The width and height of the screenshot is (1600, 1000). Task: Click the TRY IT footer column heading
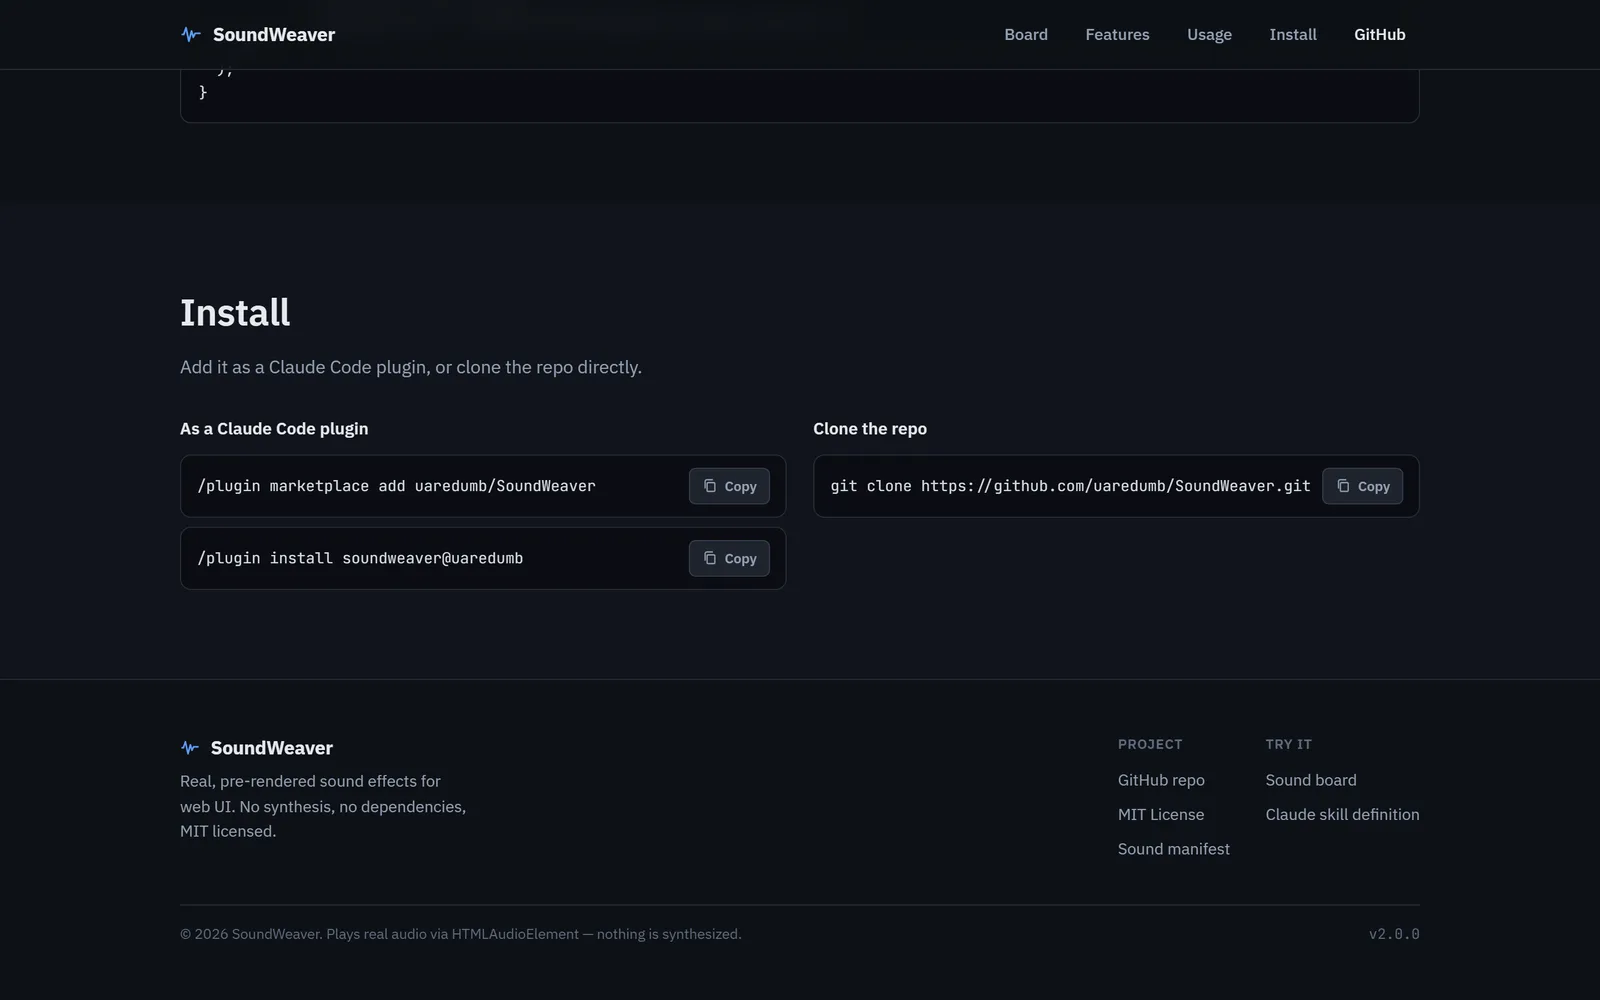pyautogui.click(x=1288, y=744)
